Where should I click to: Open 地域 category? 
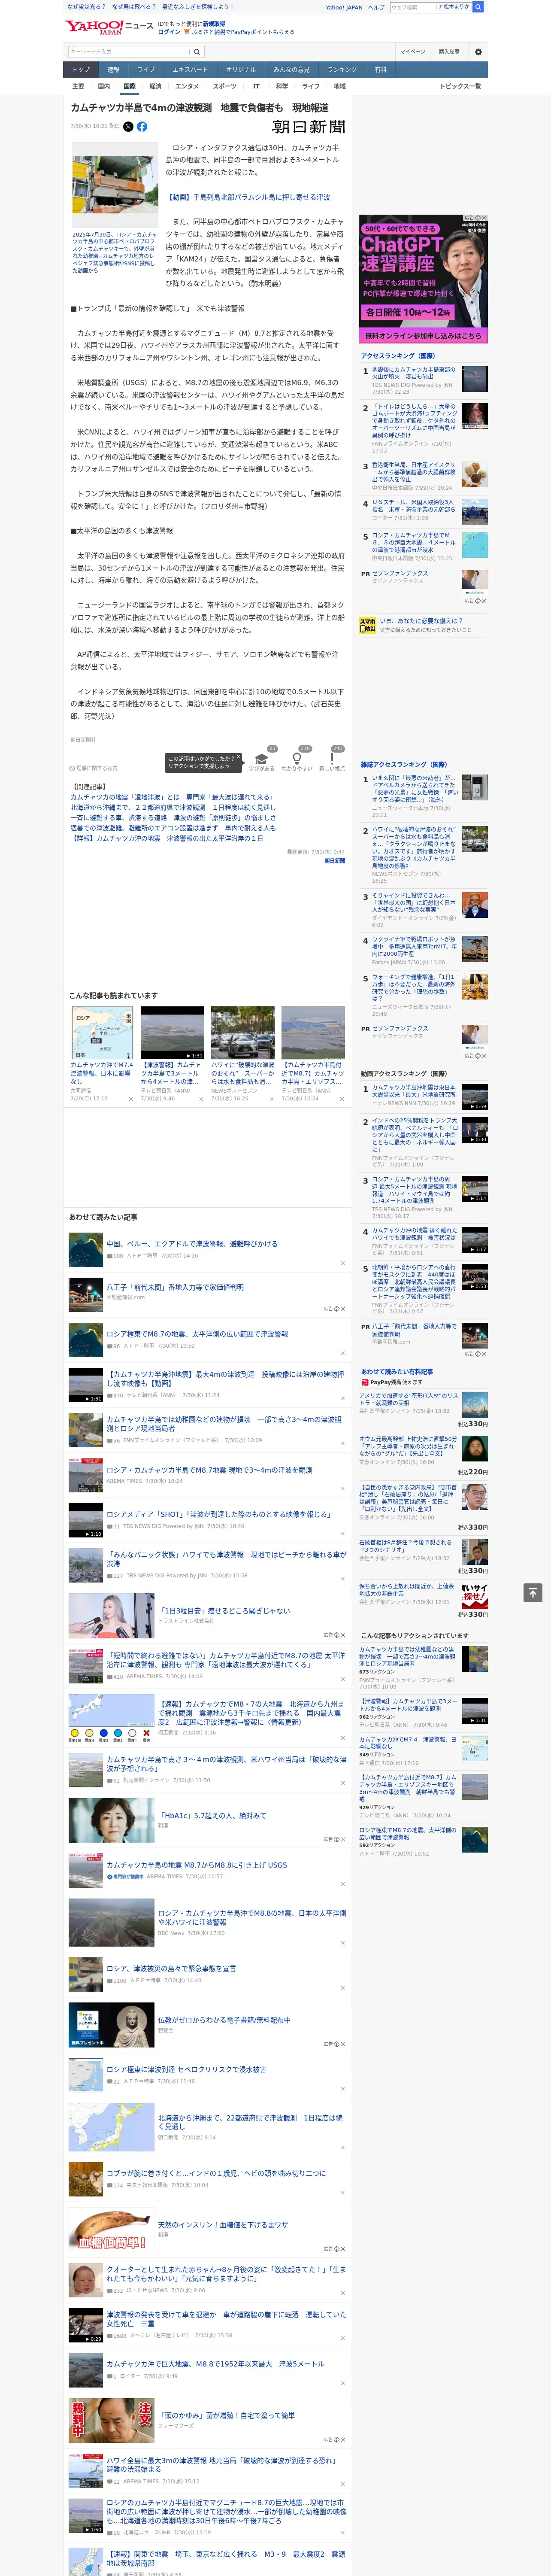[339, 86]
